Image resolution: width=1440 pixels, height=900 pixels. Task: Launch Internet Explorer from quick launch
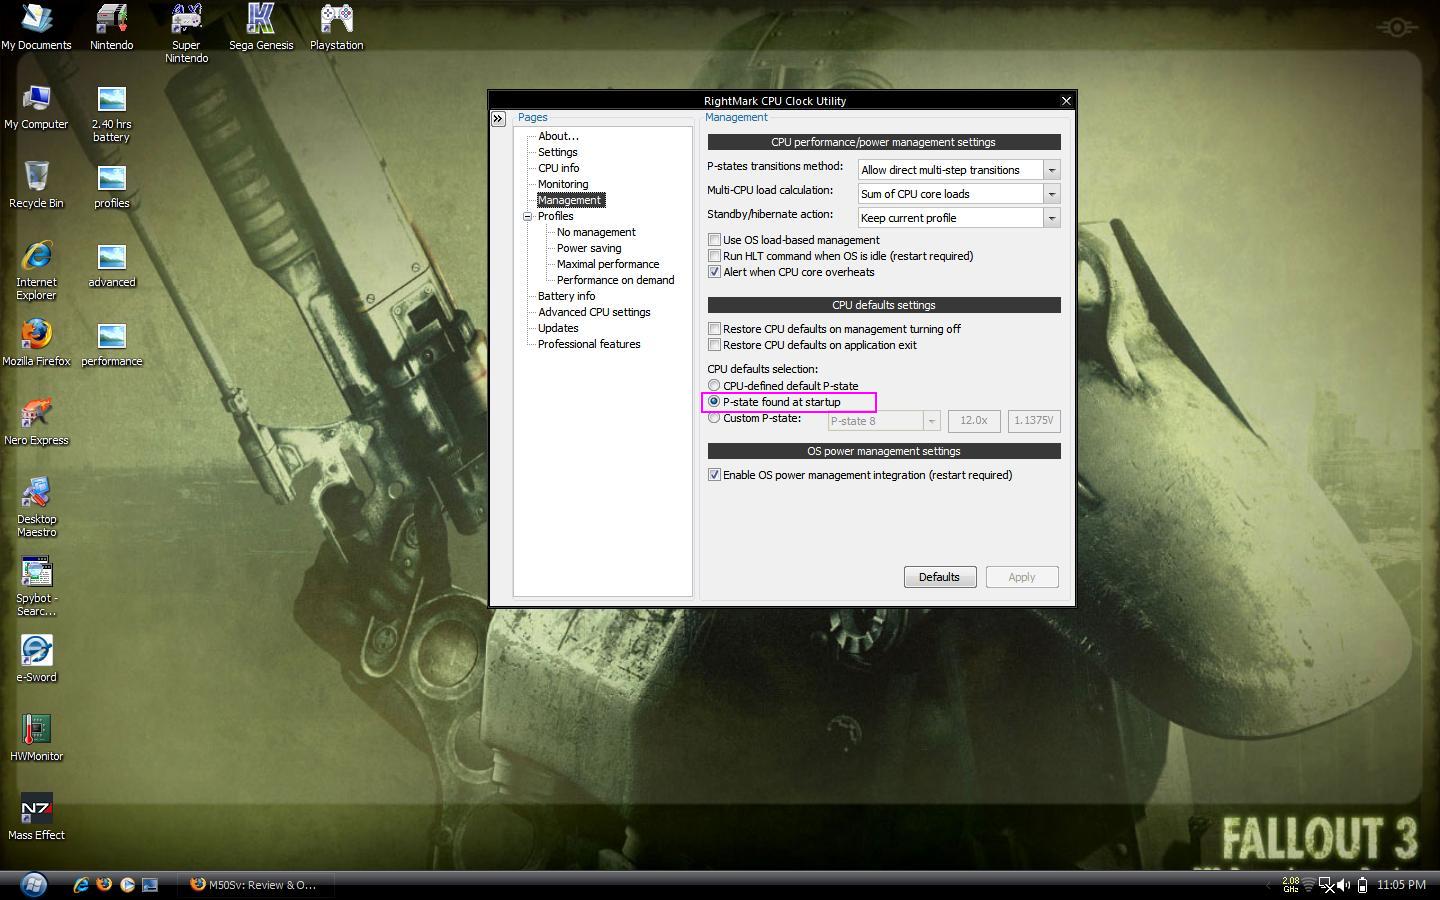click(x=81, y=884)
